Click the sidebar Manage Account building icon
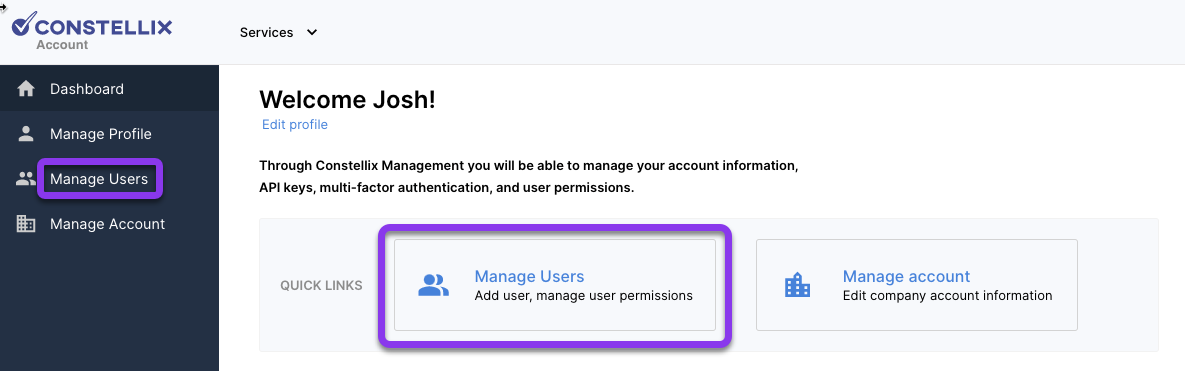The height and width of the screenshot is (371, 1185). [26, 224]
